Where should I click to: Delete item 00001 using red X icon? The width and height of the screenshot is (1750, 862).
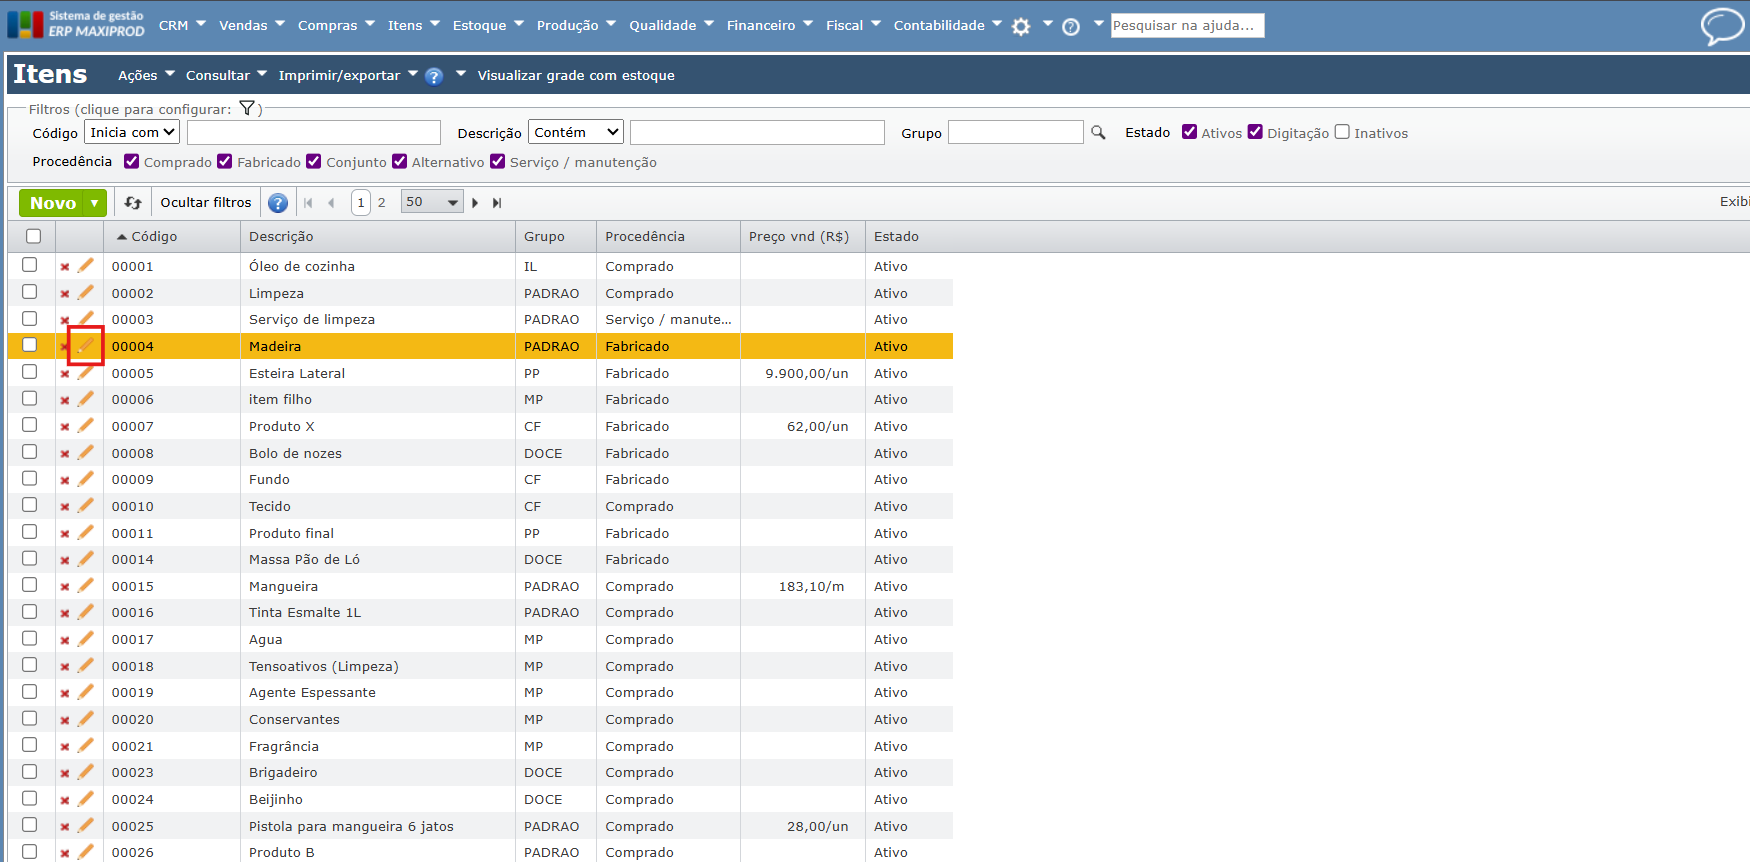[65, 267]
